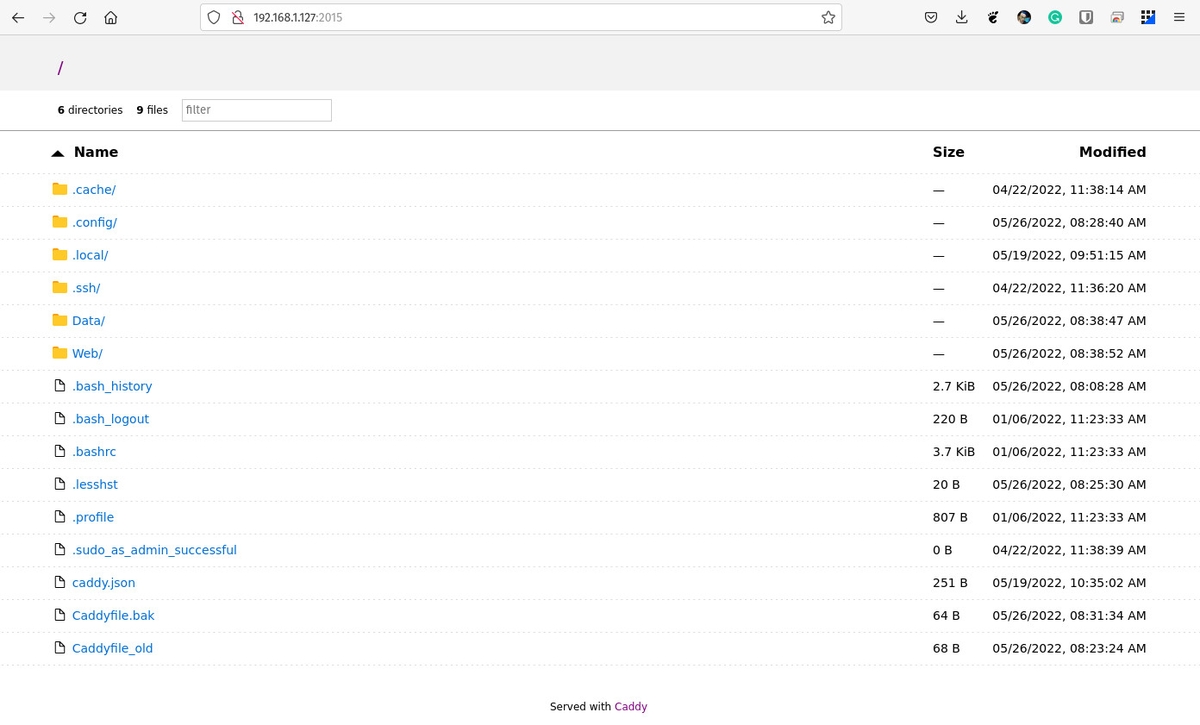Navigate into the Web directory
Viewport: 1200px width, 725px height.
[87, 353]
